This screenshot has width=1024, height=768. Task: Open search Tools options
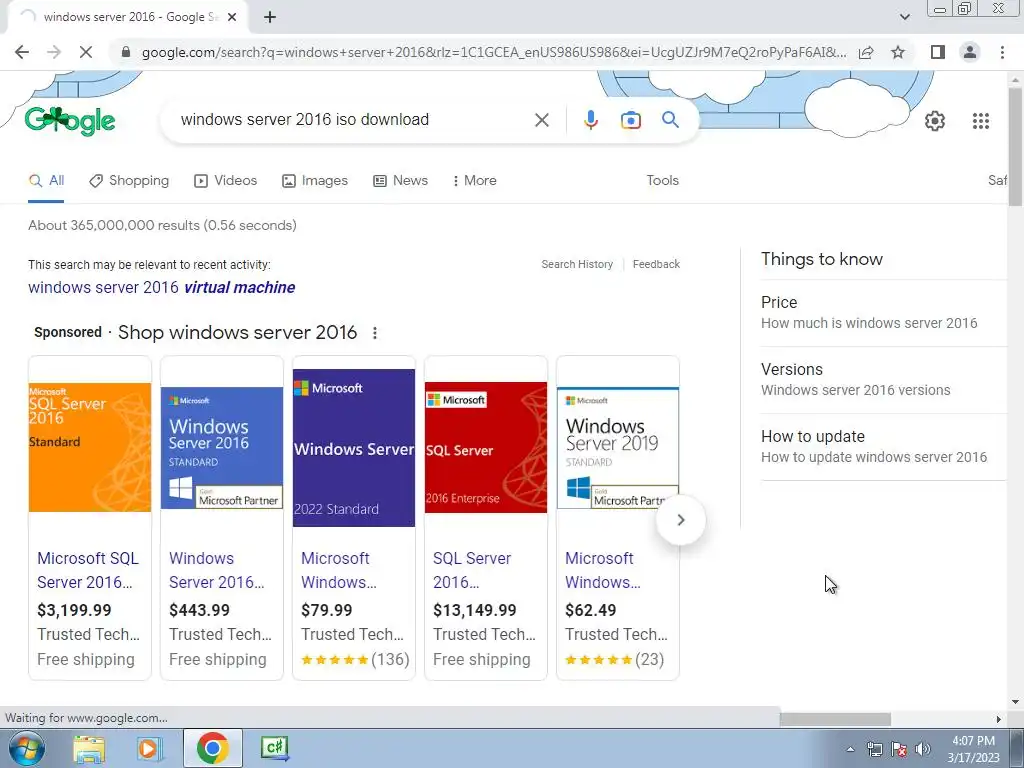tap(662, 181)
